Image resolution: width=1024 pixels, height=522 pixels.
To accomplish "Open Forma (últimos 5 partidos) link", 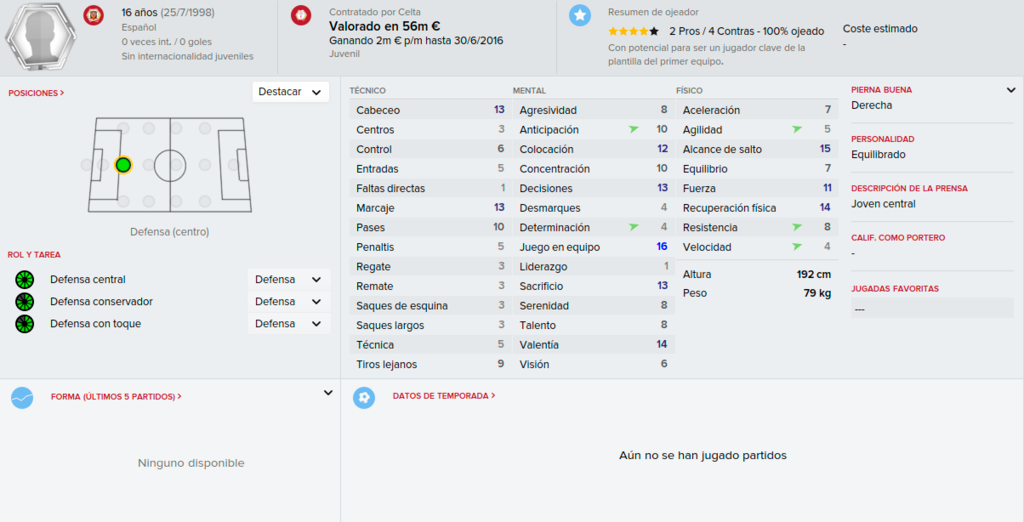I will point(116,397).
